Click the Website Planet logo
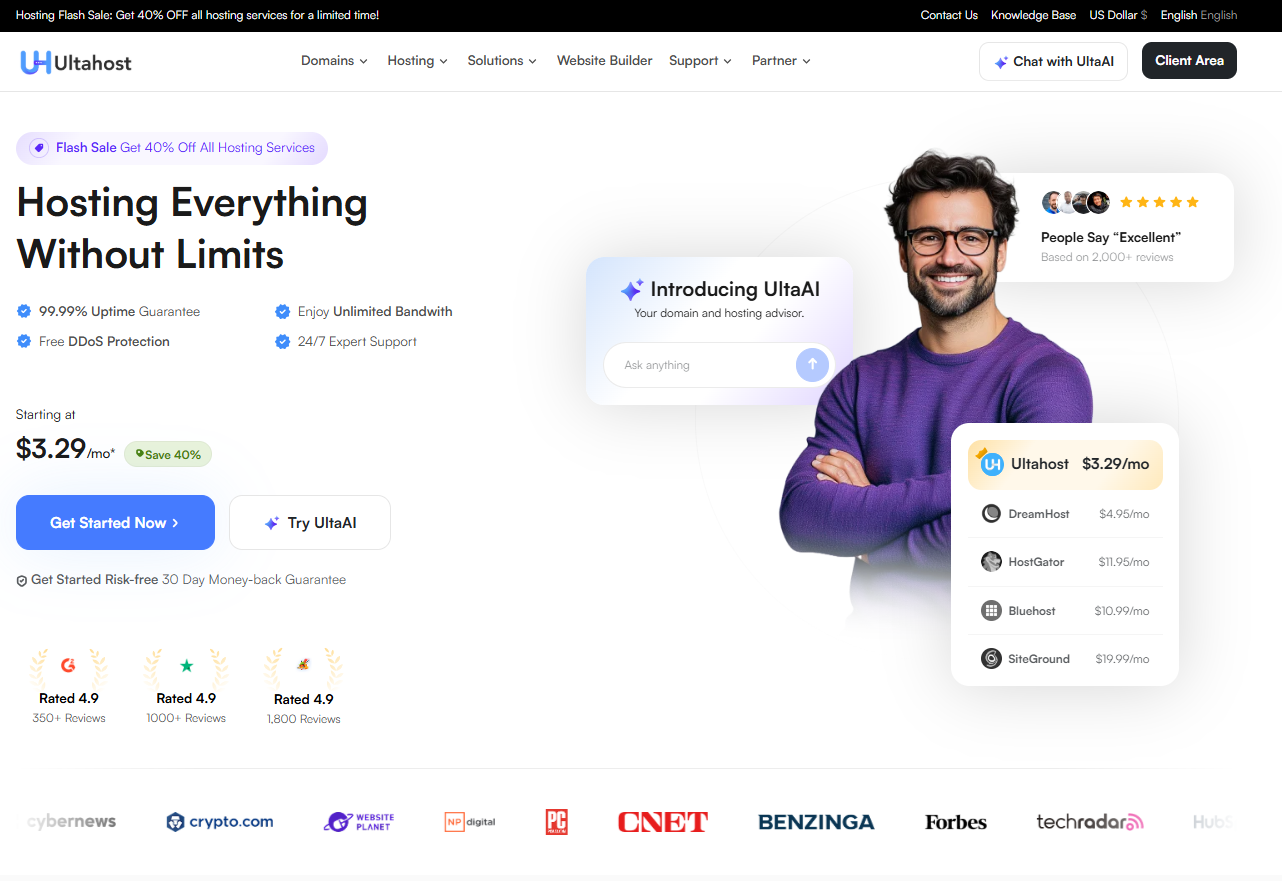Viewport: 1282px width, 881px height. pyautogui.click(x=359, y=822)
